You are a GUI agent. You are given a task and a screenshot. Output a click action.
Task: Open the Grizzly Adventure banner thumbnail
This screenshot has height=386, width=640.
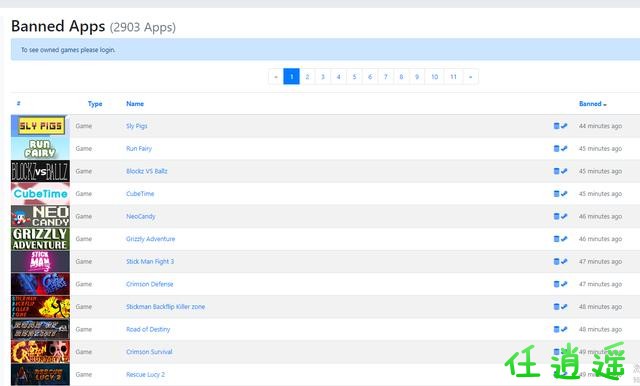40,239
